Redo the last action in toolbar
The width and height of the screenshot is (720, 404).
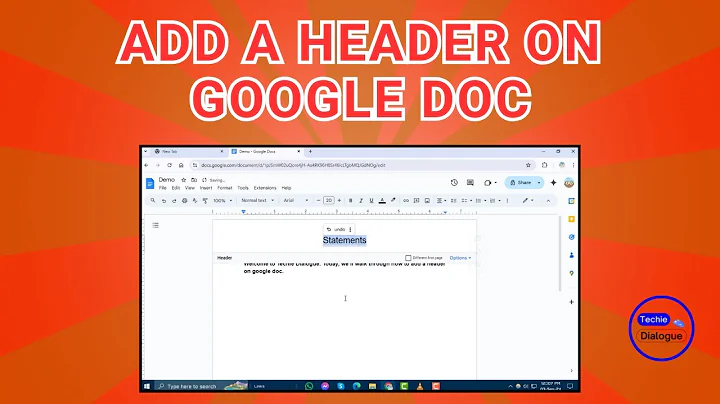pos(174,201)
